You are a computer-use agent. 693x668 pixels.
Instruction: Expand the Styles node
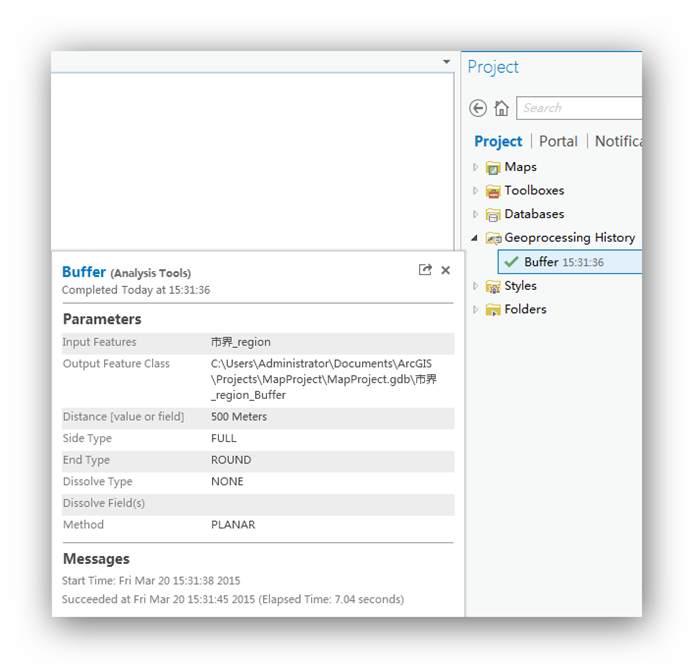pyautogui.click(x=475, y=286)
